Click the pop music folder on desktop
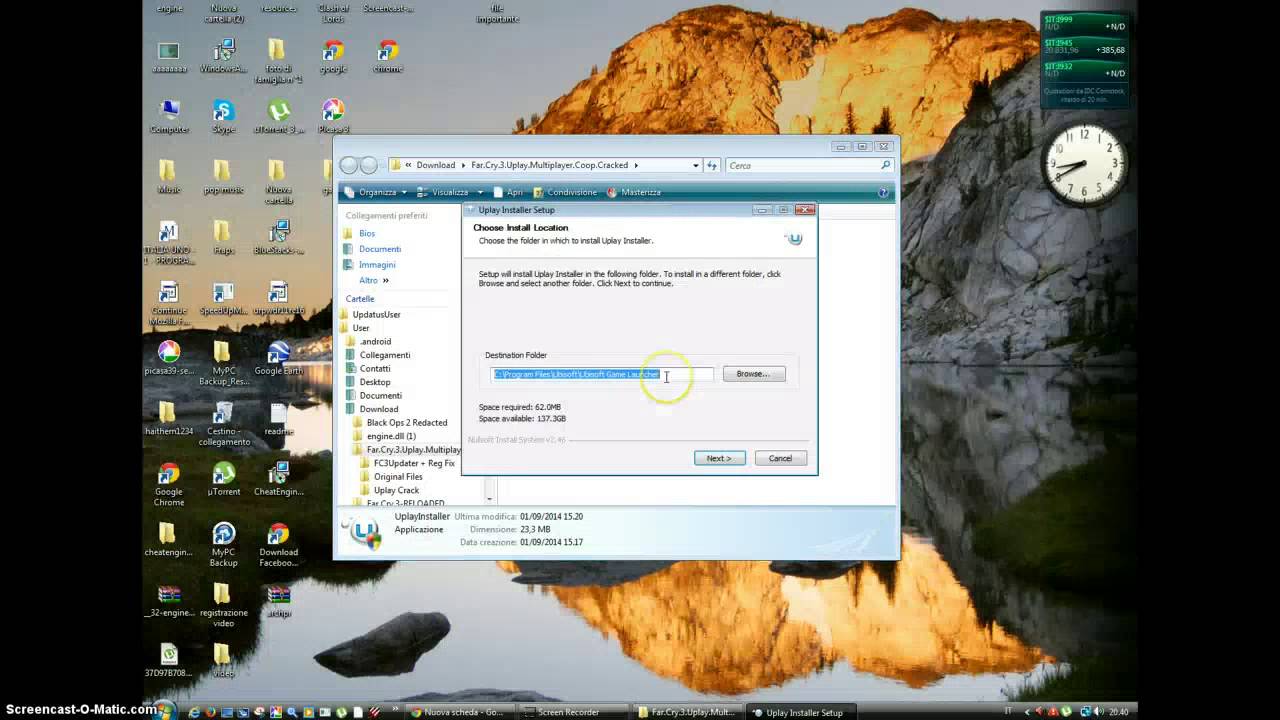The height and width of the screenshot is (720, 1280). [x=223, y=176]
